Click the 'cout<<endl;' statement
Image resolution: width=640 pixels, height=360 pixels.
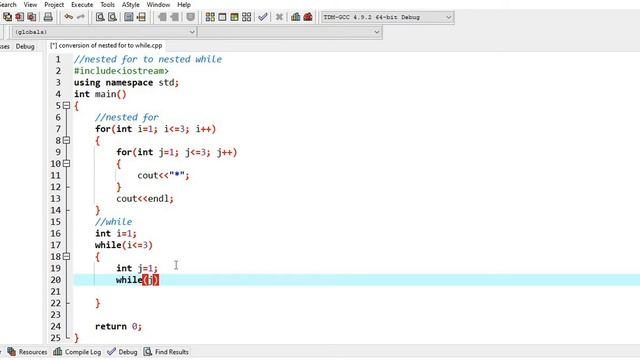[145, 199]
